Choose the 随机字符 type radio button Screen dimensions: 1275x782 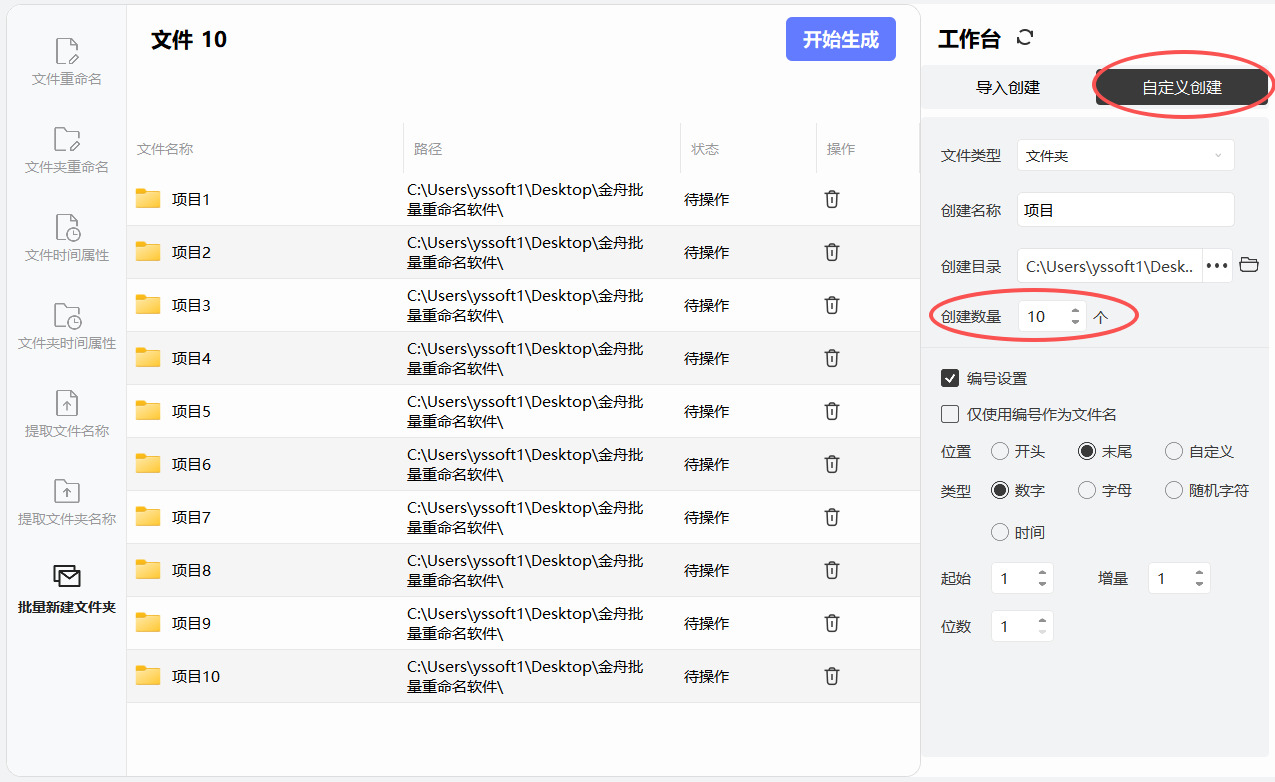click(1174, 490)
